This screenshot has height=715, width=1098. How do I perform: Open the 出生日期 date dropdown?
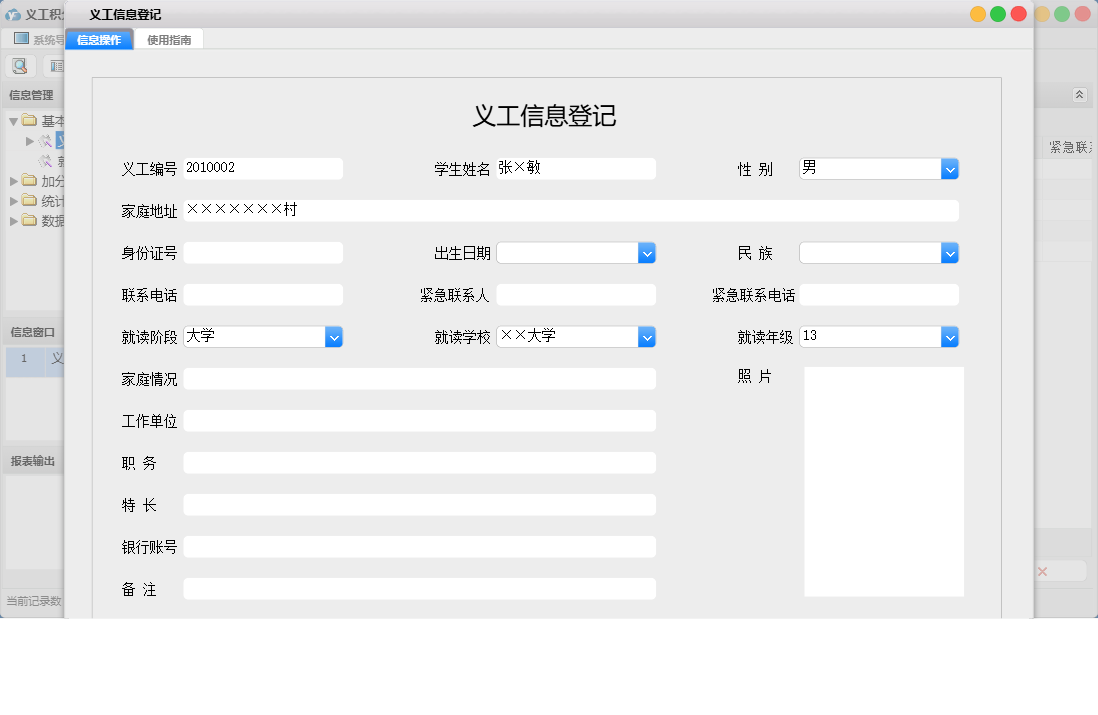coord(647,252)
